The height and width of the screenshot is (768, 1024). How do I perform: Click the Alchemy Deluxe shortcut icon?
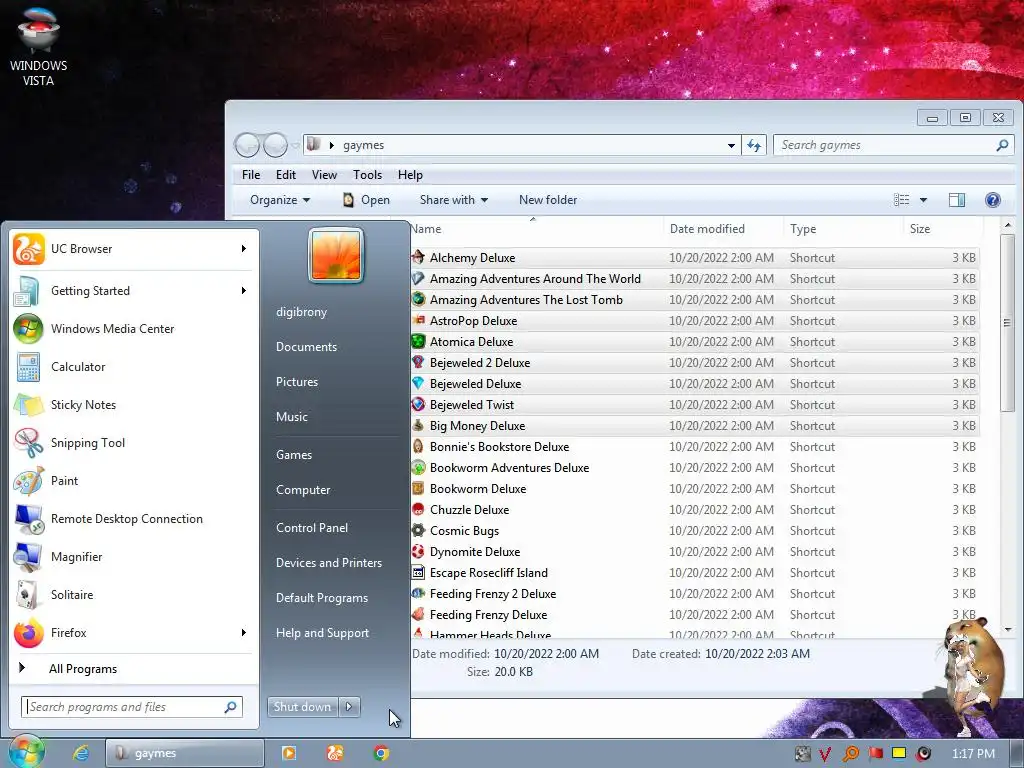(418, 257)
